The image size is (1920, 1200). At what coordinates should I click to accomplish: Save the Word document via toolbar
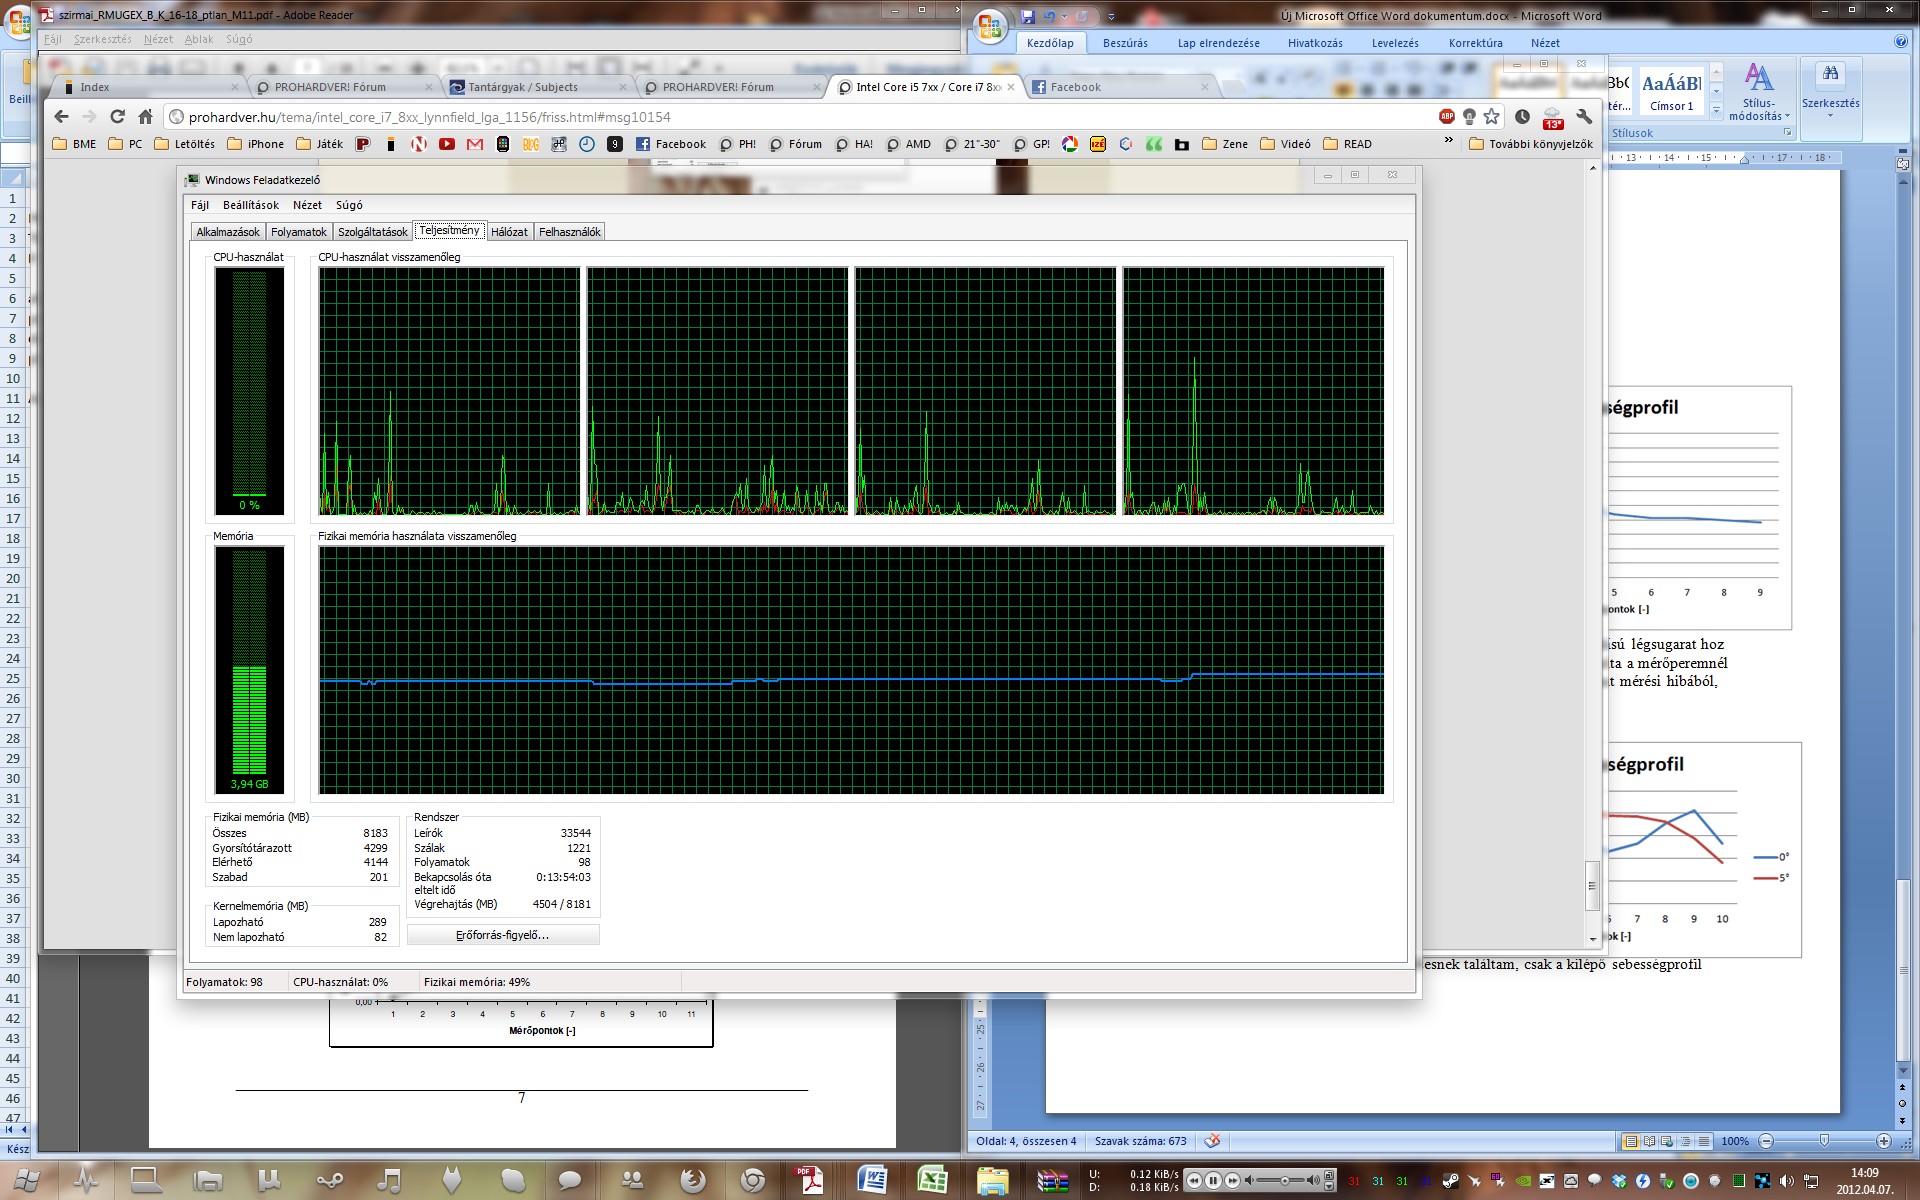point(1027,17)
